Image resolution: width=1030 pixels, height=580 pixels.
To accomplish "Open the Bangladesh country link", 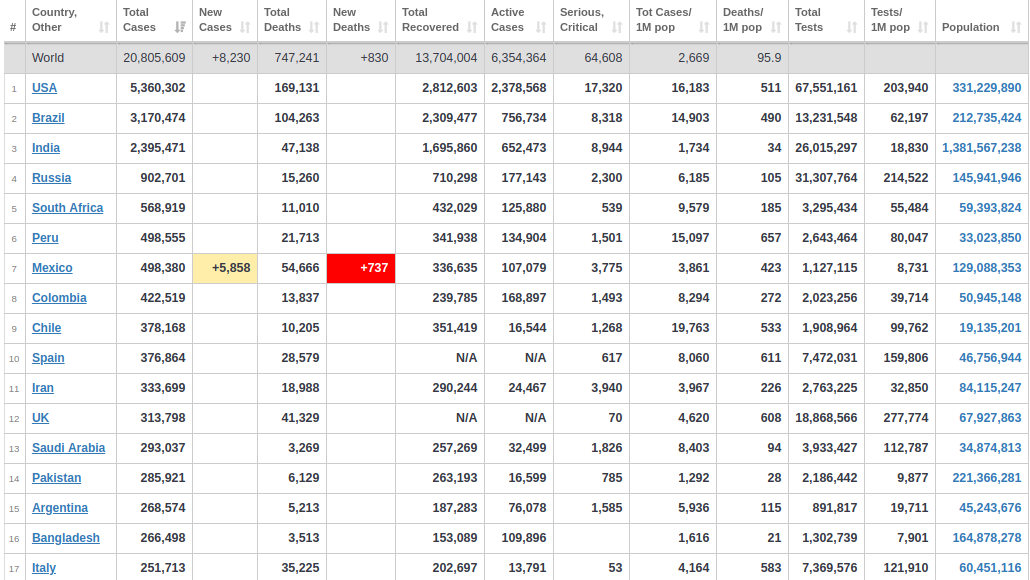I will coord(66,538).
